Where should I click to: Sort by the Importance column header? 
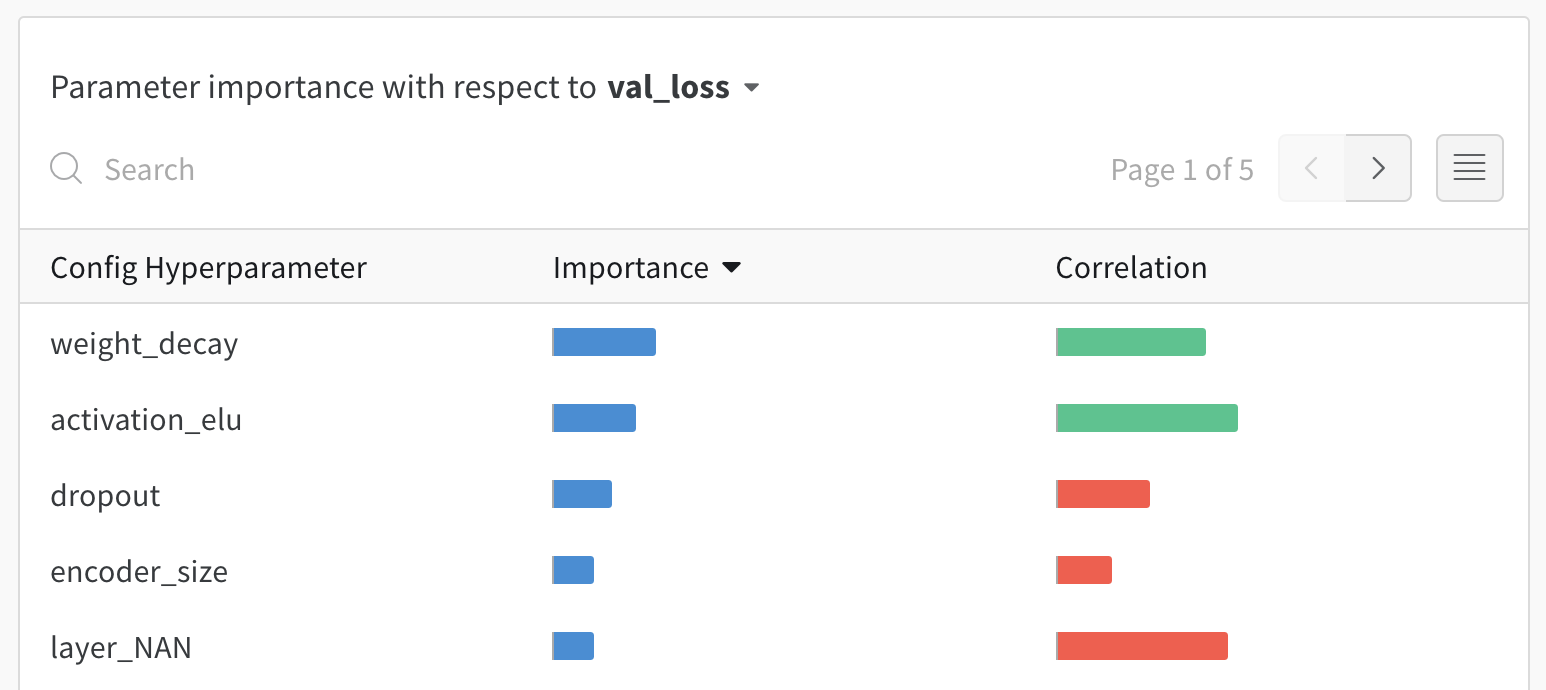pyautogui.click(x=631, y=267)
